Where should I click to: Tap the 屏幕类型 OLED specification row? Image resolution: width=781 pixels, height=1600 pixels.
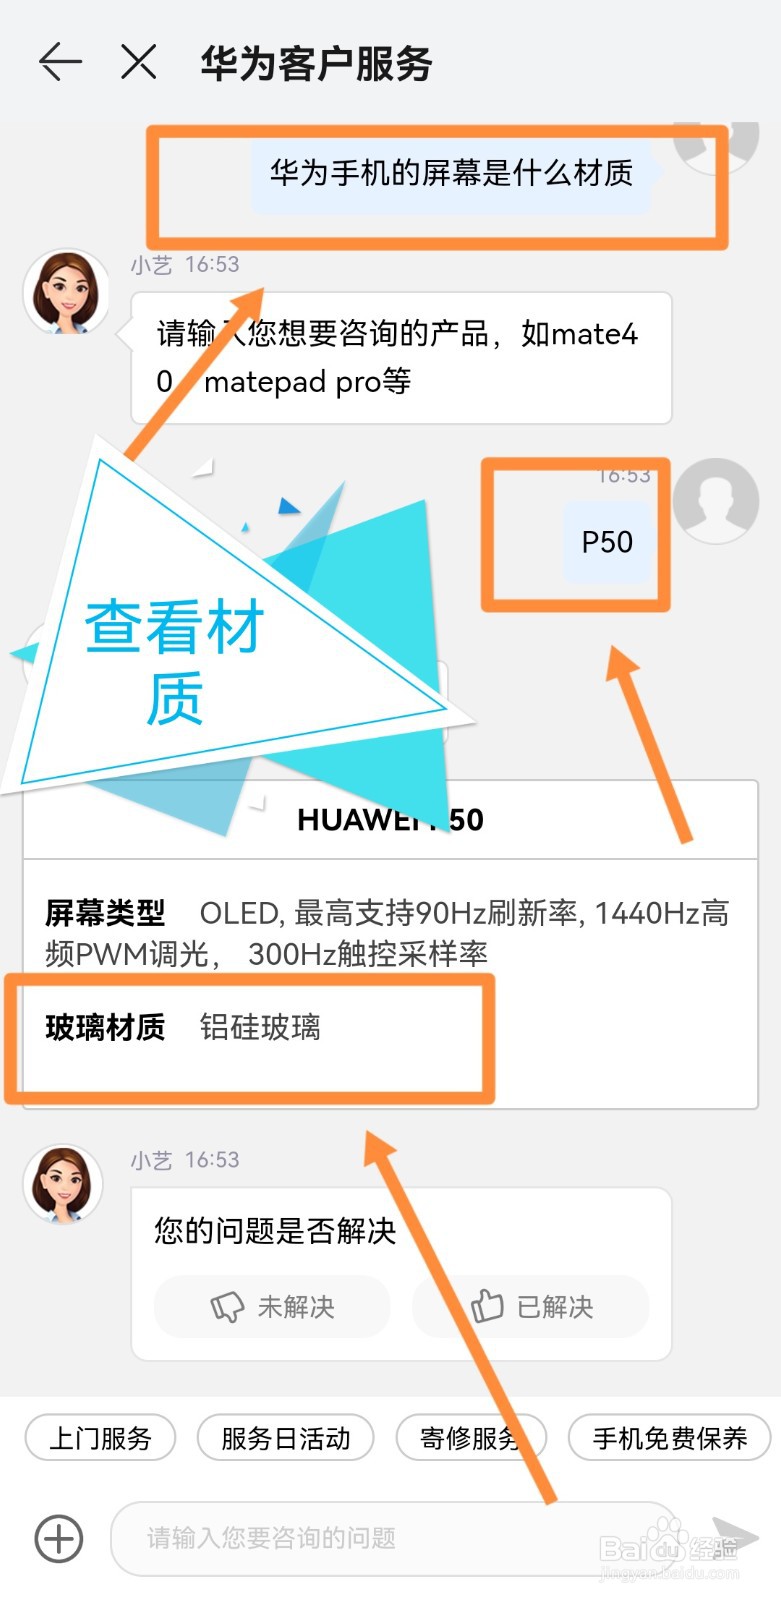click(x=388, y=933)
